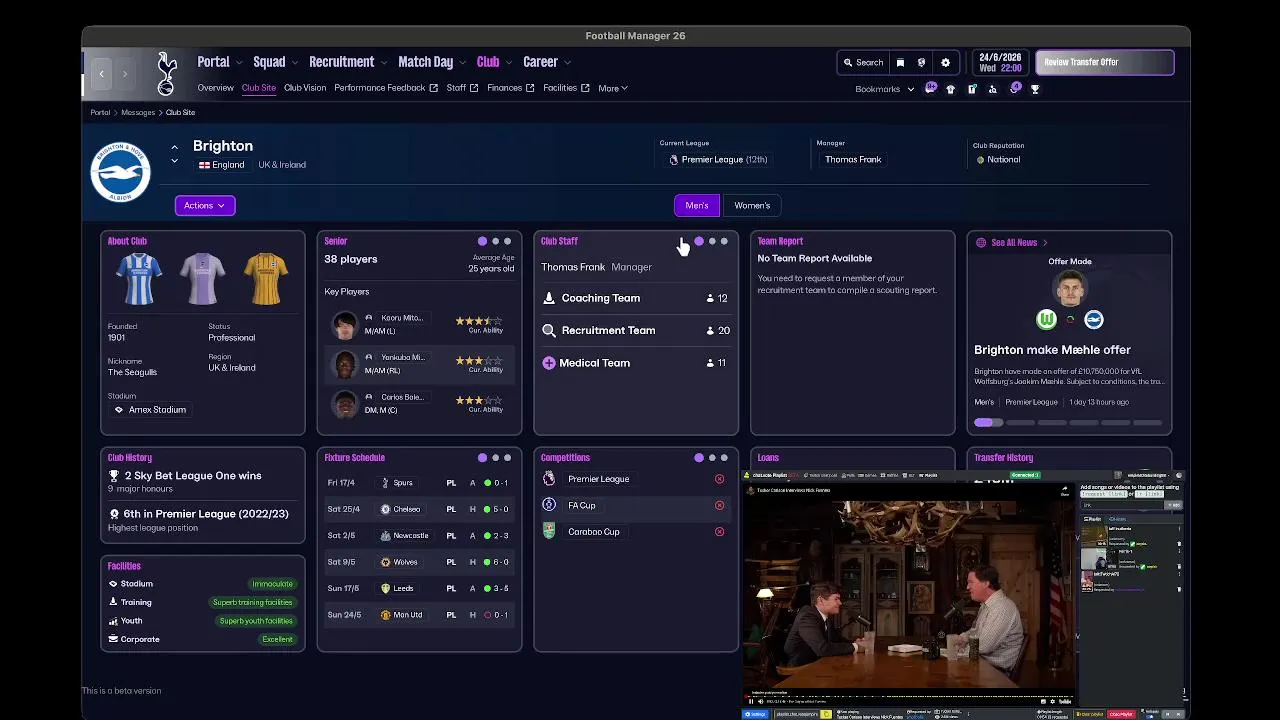
Task: Open the Bookmarks dropdown
Action: click(x=885, y=89)
